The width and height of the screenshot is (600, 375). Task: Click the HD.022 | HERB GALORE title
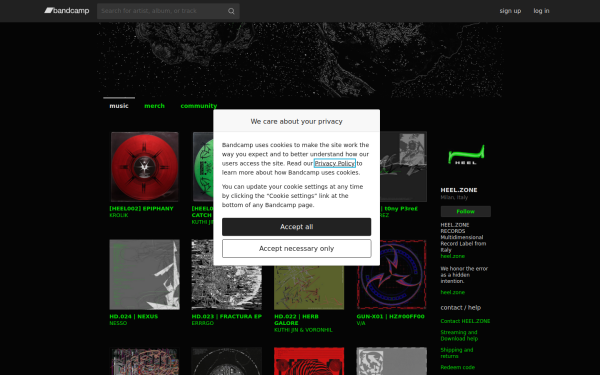pyautogui.click(x=296, y=320)
